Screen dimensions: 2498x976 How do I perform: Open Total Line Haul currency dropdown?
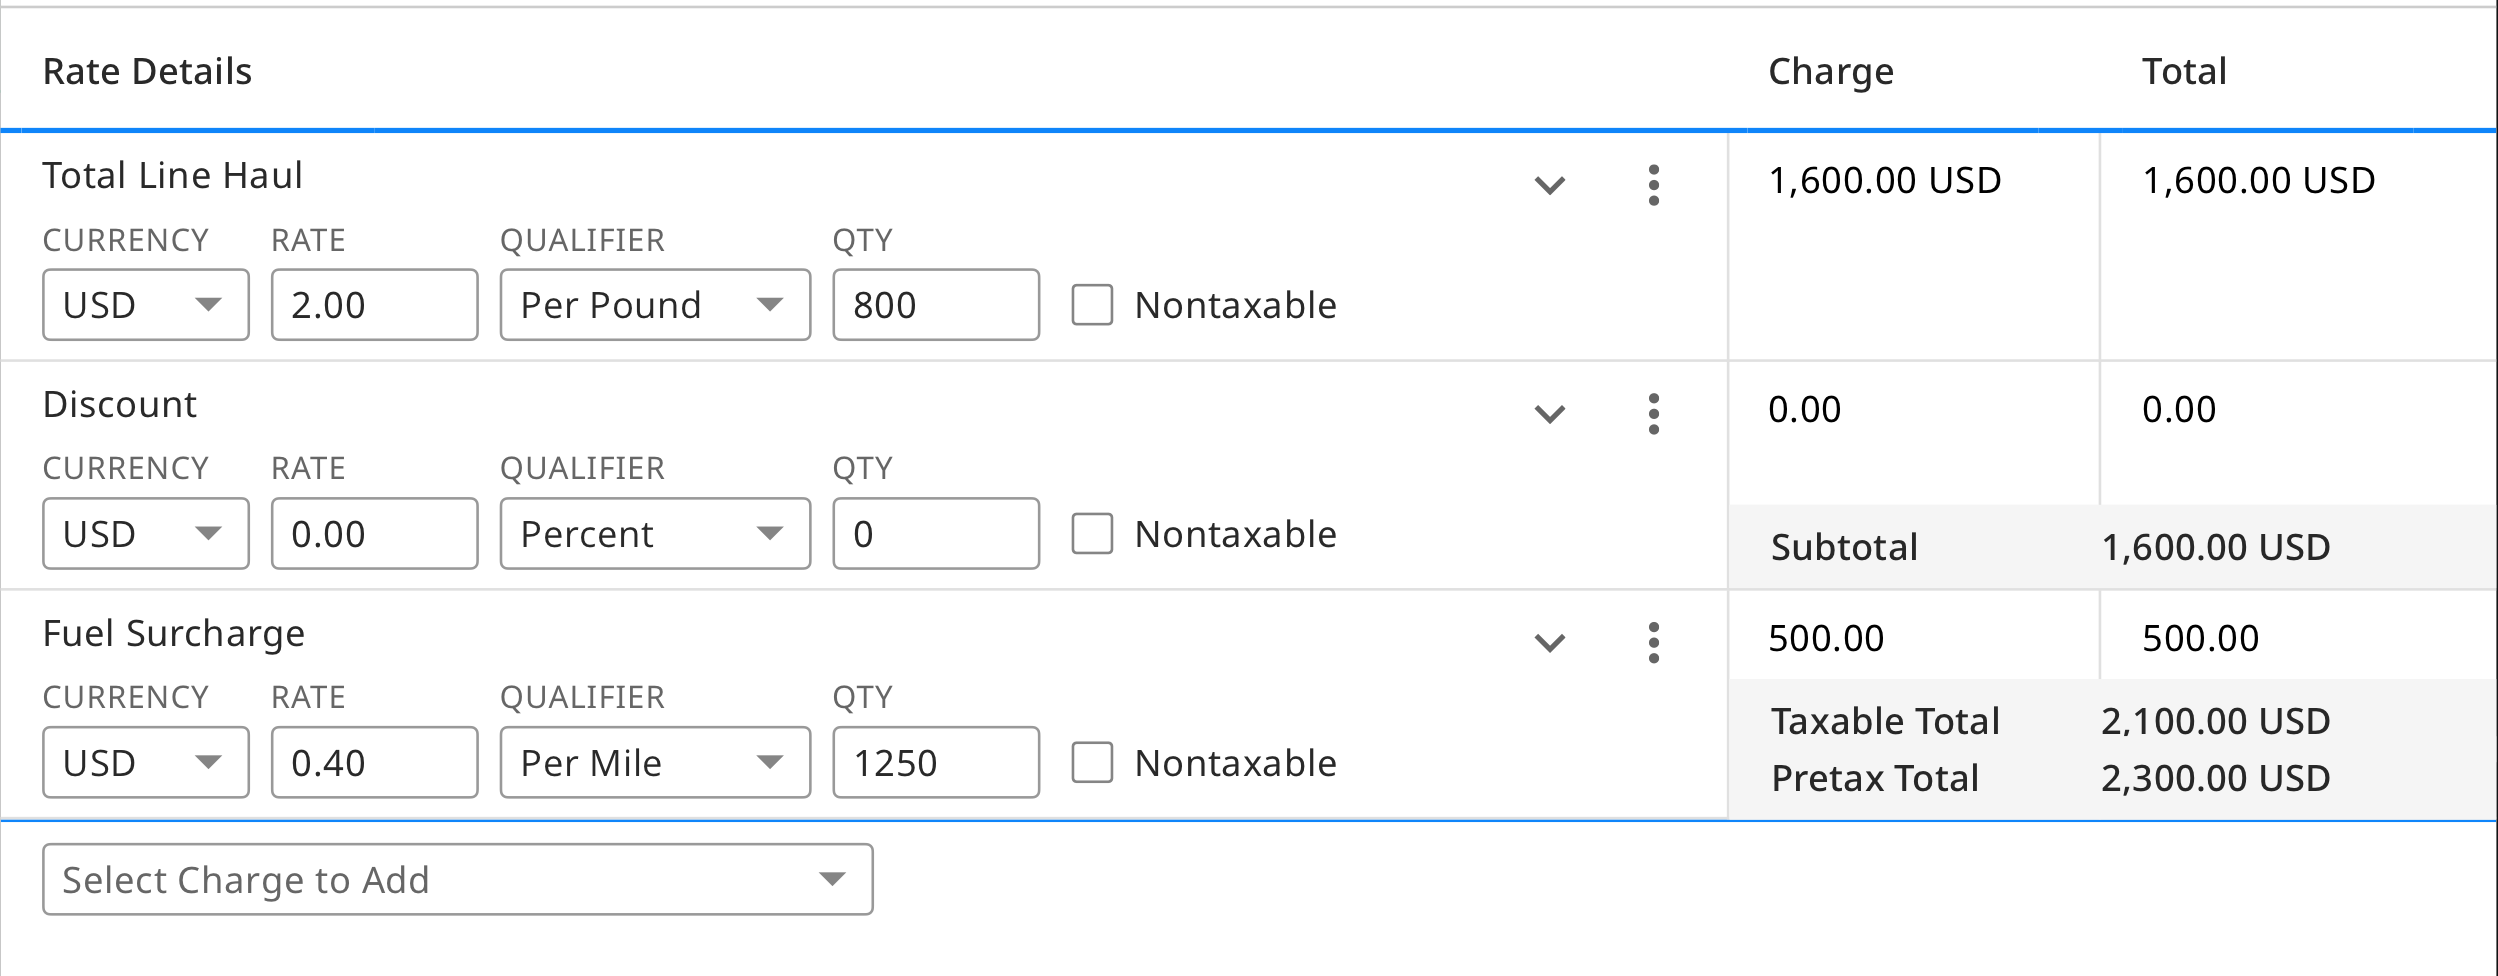(146, 305)
